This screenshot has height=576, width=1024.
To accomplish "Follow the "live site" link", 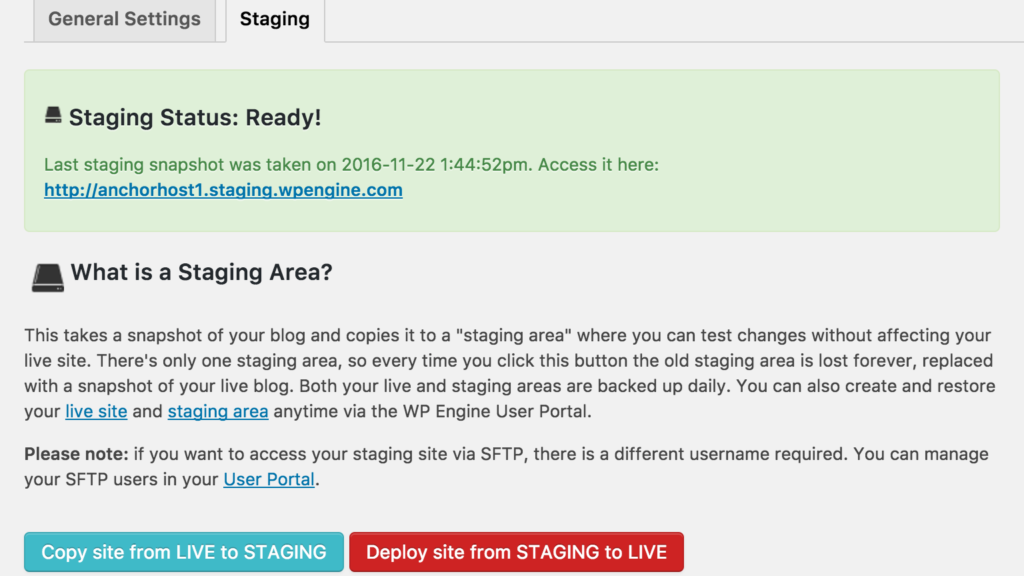I will (96, 411).
